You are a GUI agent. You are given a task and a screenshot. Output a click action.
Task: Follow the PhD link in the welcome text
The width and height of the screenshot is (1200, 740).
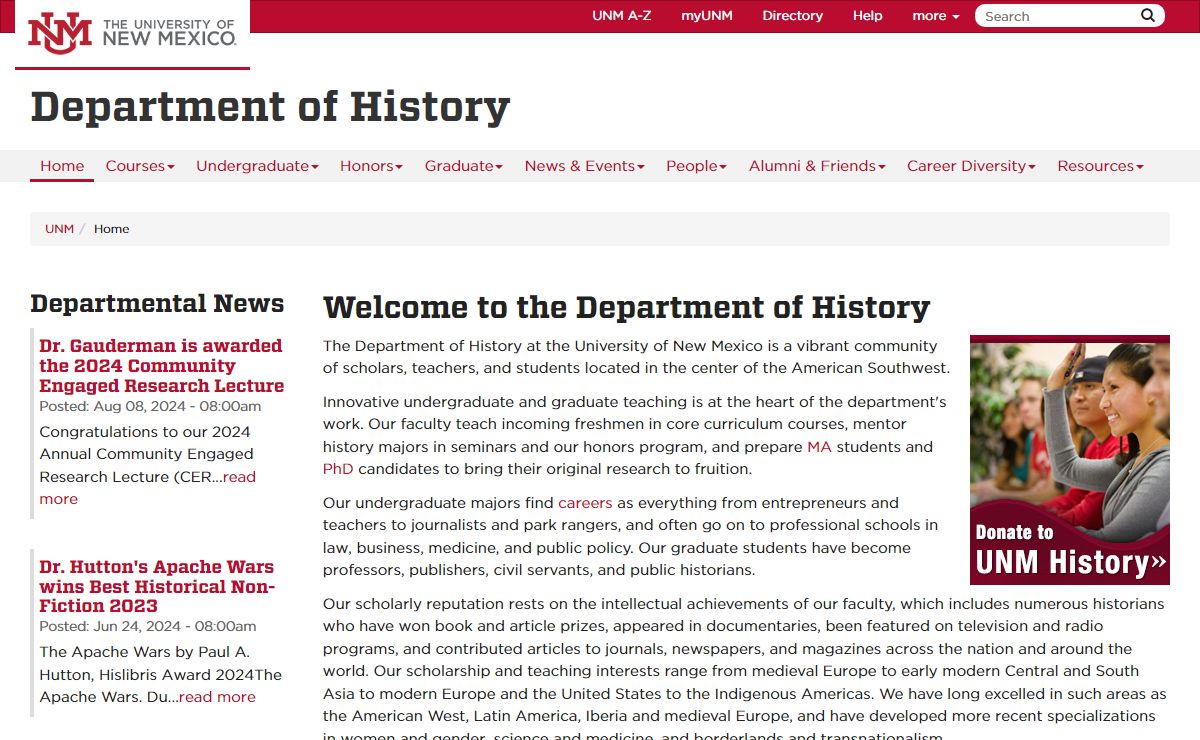point(338,469)
